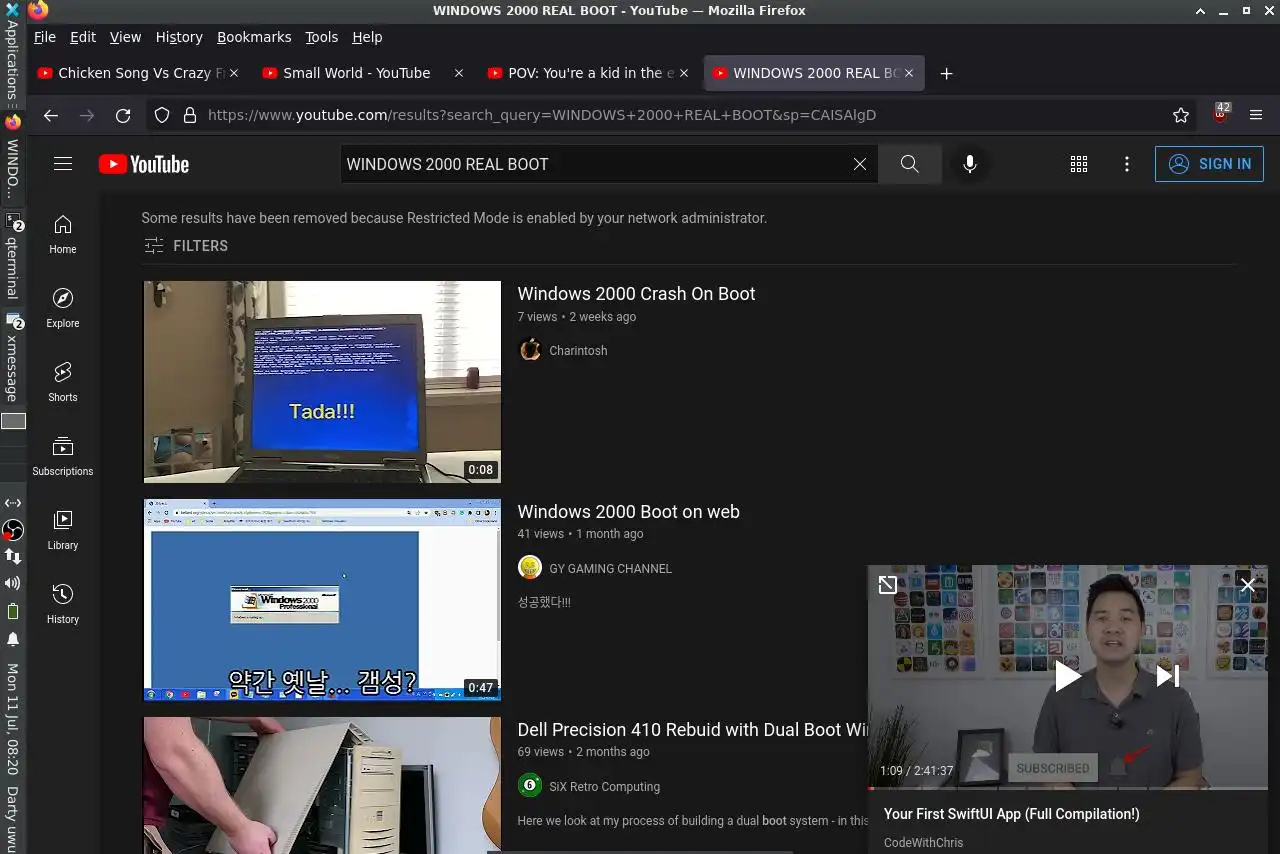1280x854 pixels.
Task: Click the SIGN IN button
Action: 1209,164
